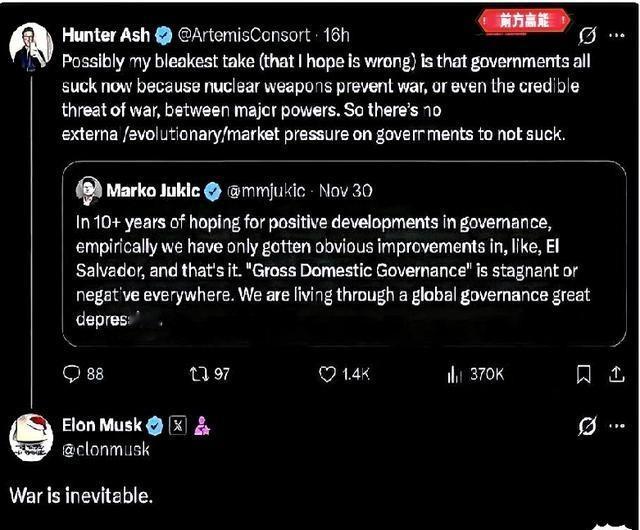The image size is (640, 530).
Task: Open Hunter Ash tweet more options
Action: click(x=618, y=35)
